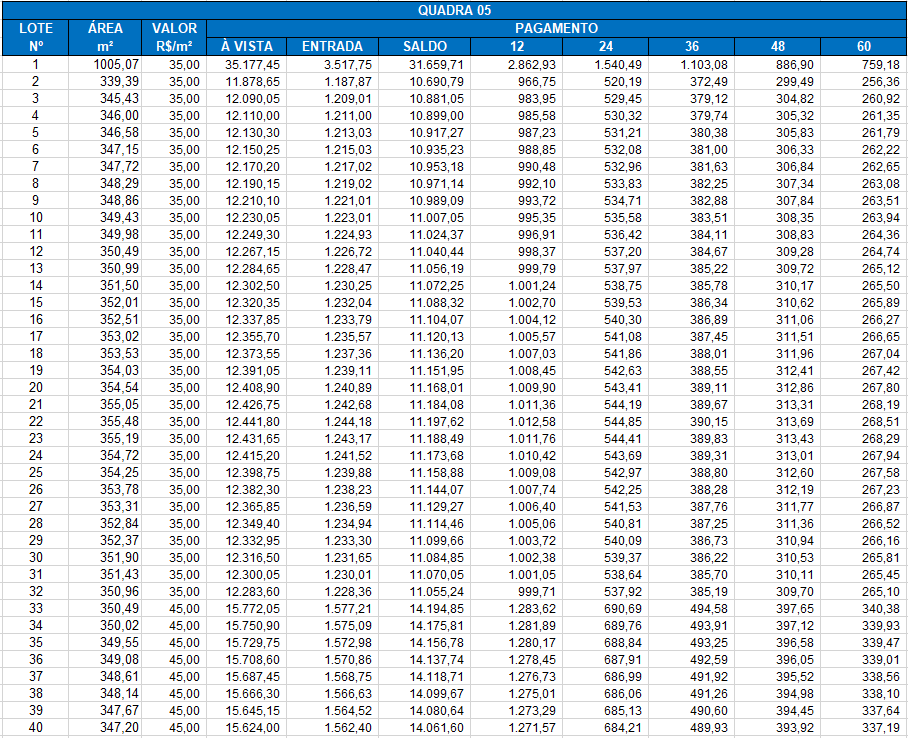Select the SALDO cell 31.659,71
This screenshot has height=738, width=908.
[436, 64]
